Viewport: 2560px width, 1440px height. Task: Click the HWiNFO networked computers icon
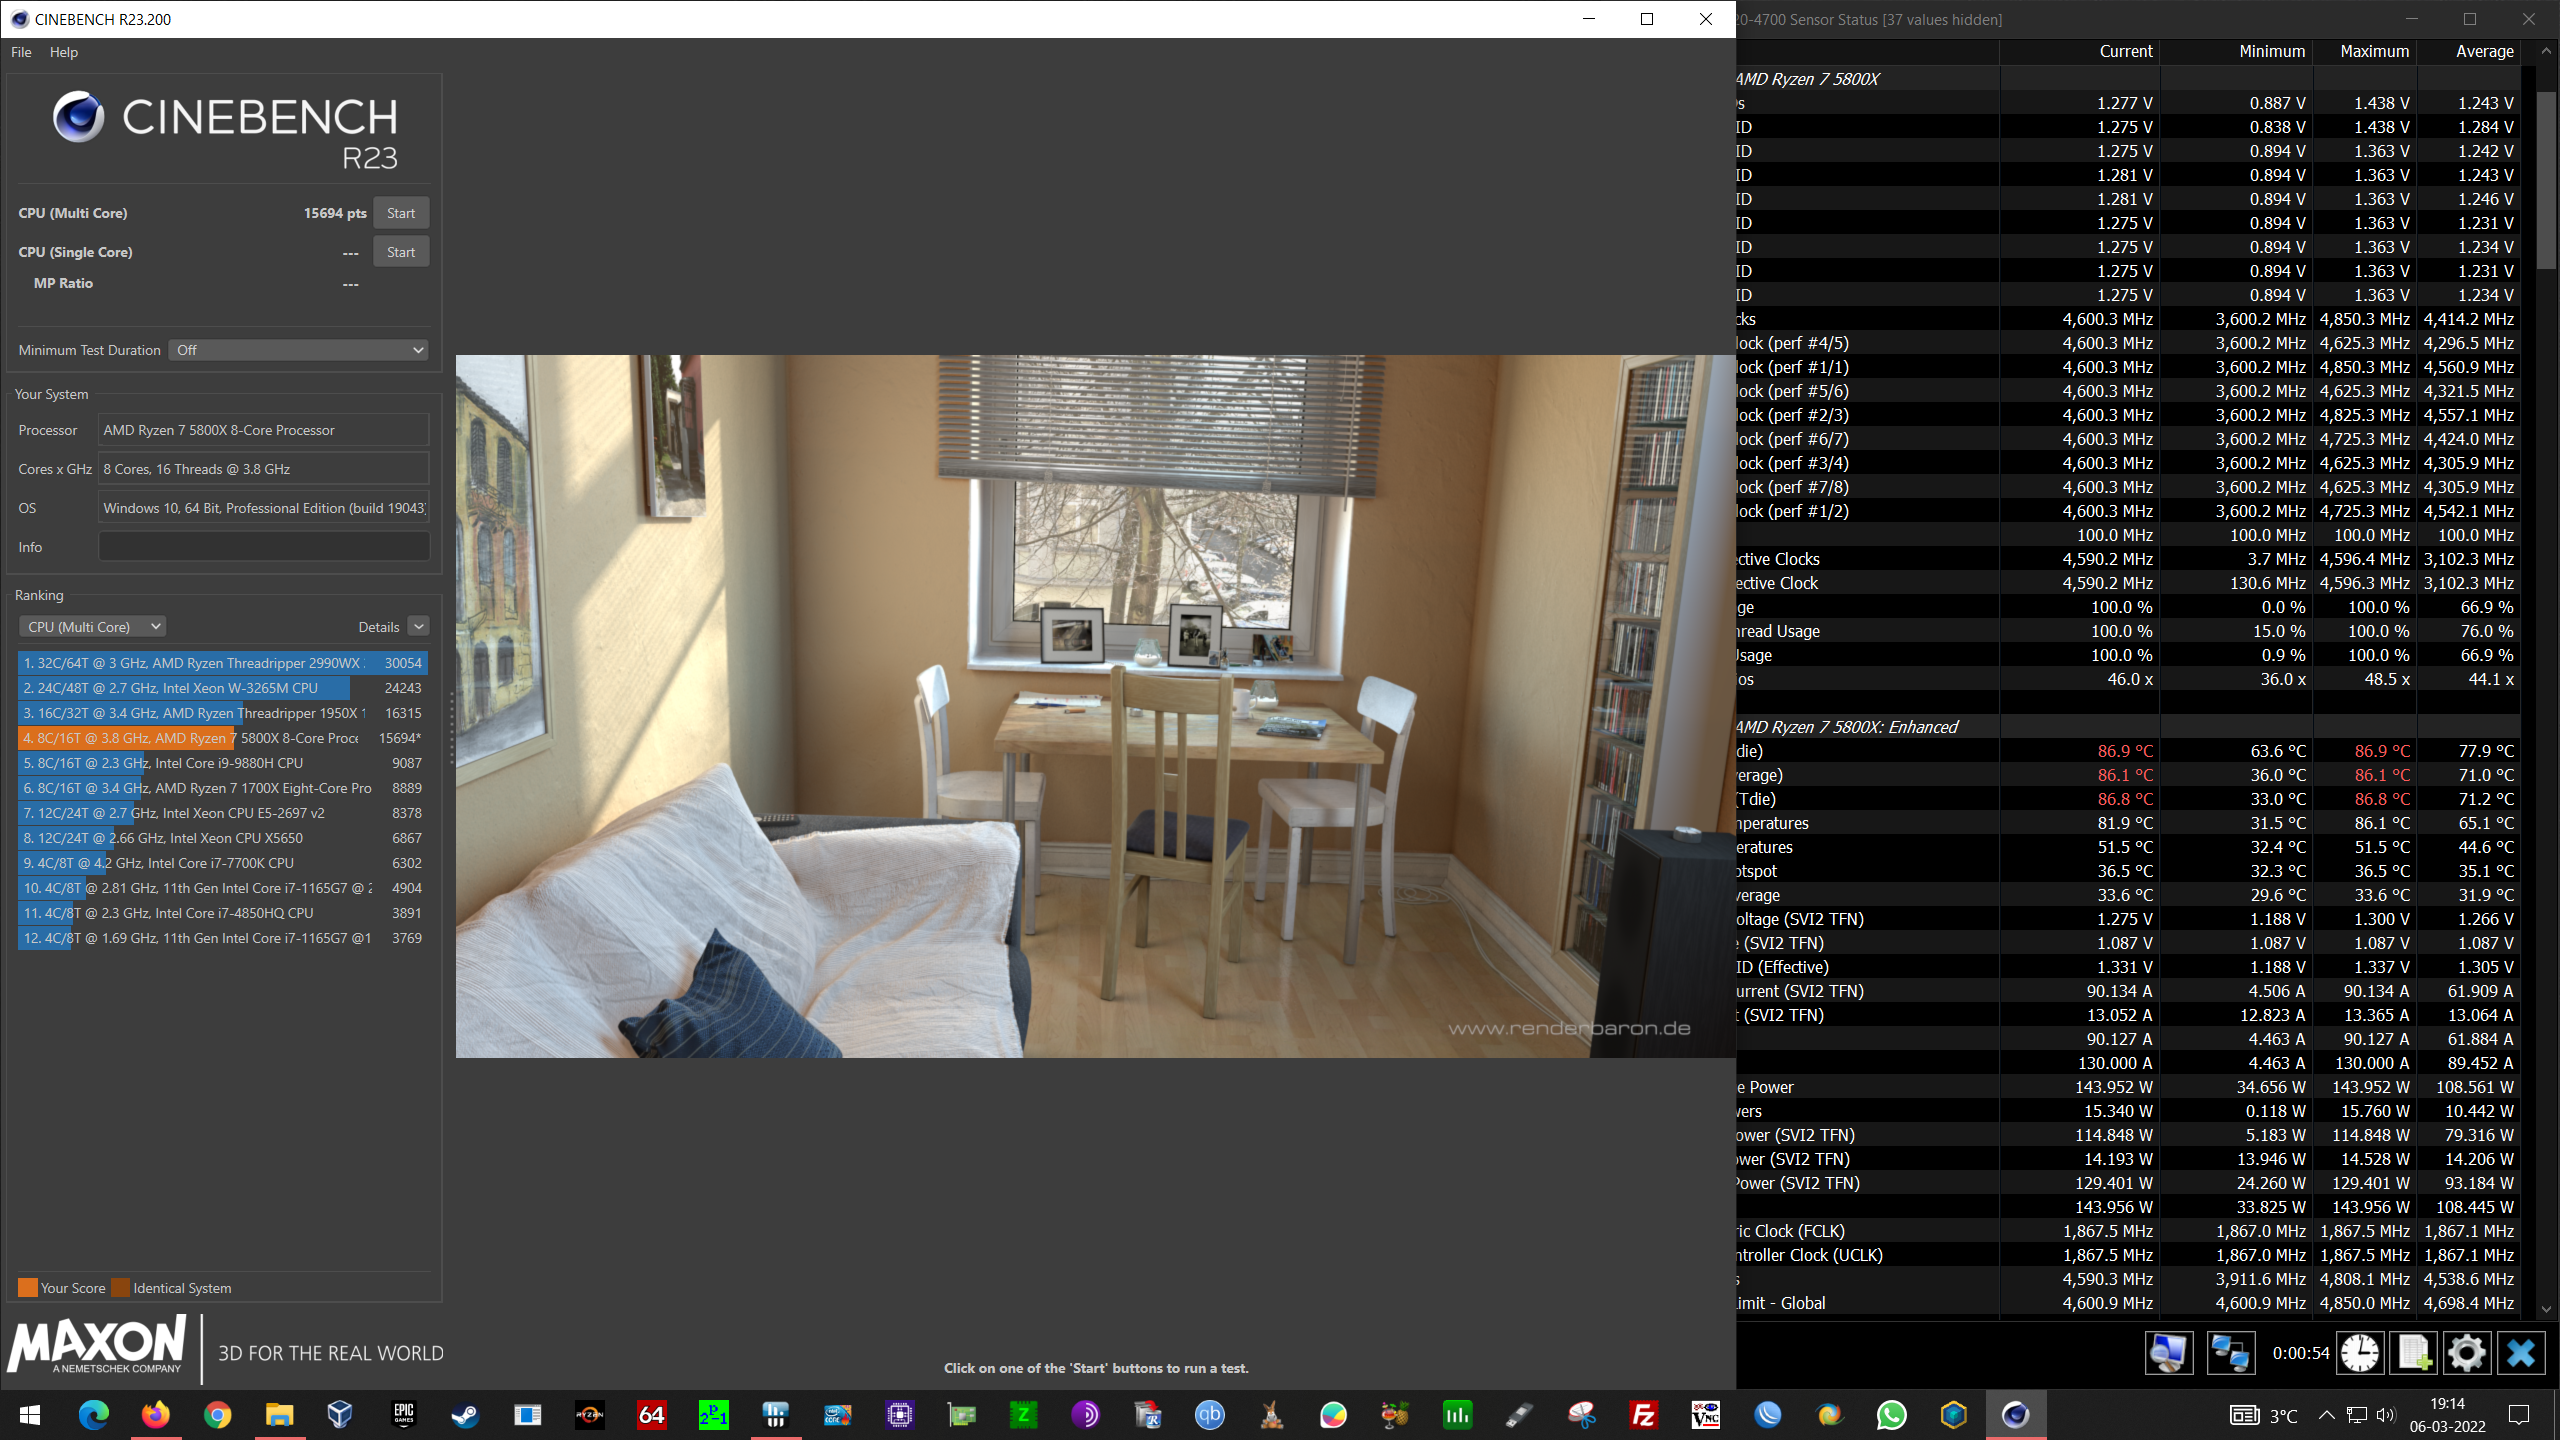pos(2230,1353)
